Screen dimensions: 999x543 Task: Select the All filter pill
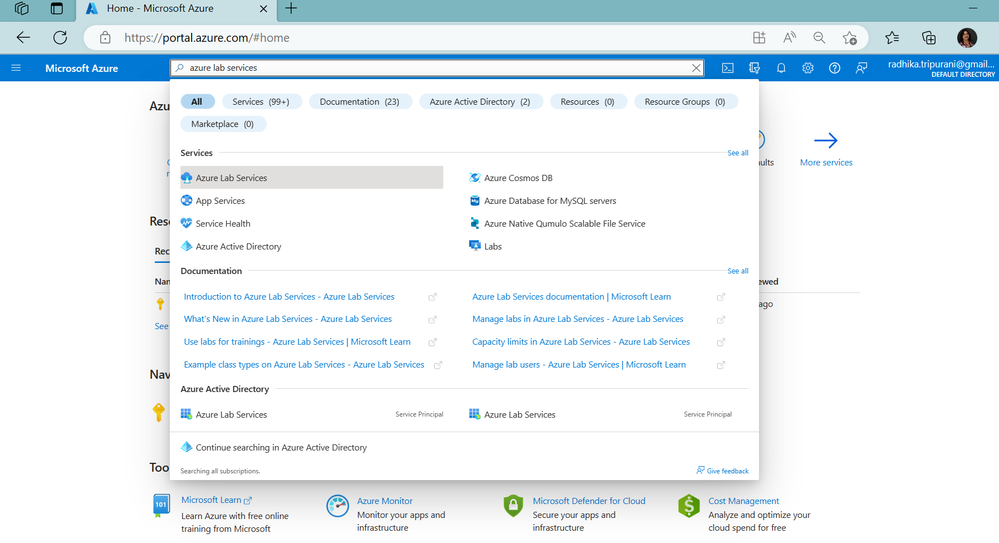pos(197,101)
